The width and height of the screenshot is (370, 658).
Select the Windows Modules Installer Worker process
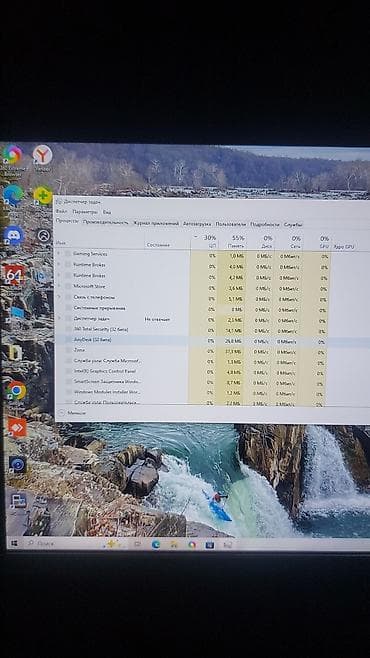pyautogui.click(x=107, y=392)
